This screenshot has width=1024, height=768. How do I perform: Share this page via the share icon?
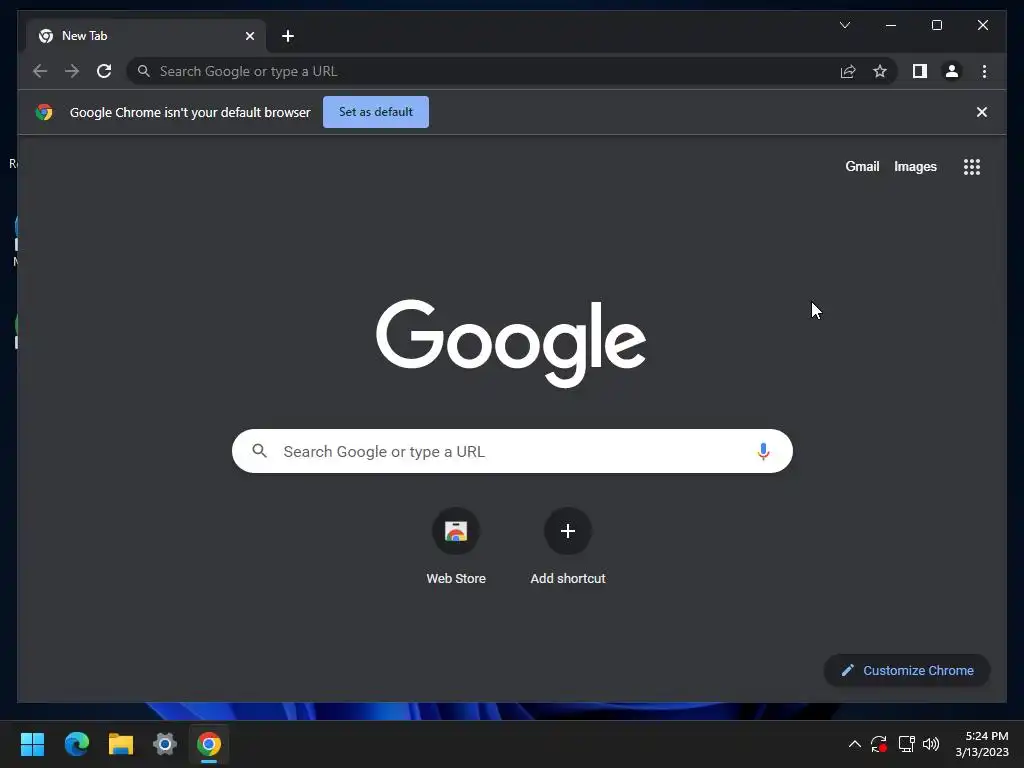point(848,71)
